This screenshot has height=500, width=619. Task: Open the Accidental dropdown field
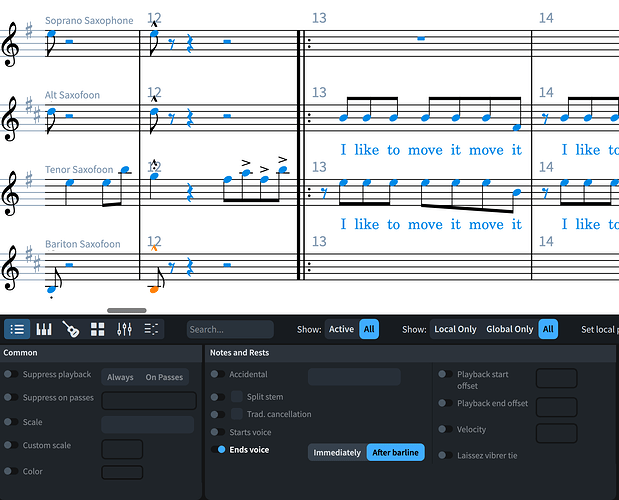354,376
